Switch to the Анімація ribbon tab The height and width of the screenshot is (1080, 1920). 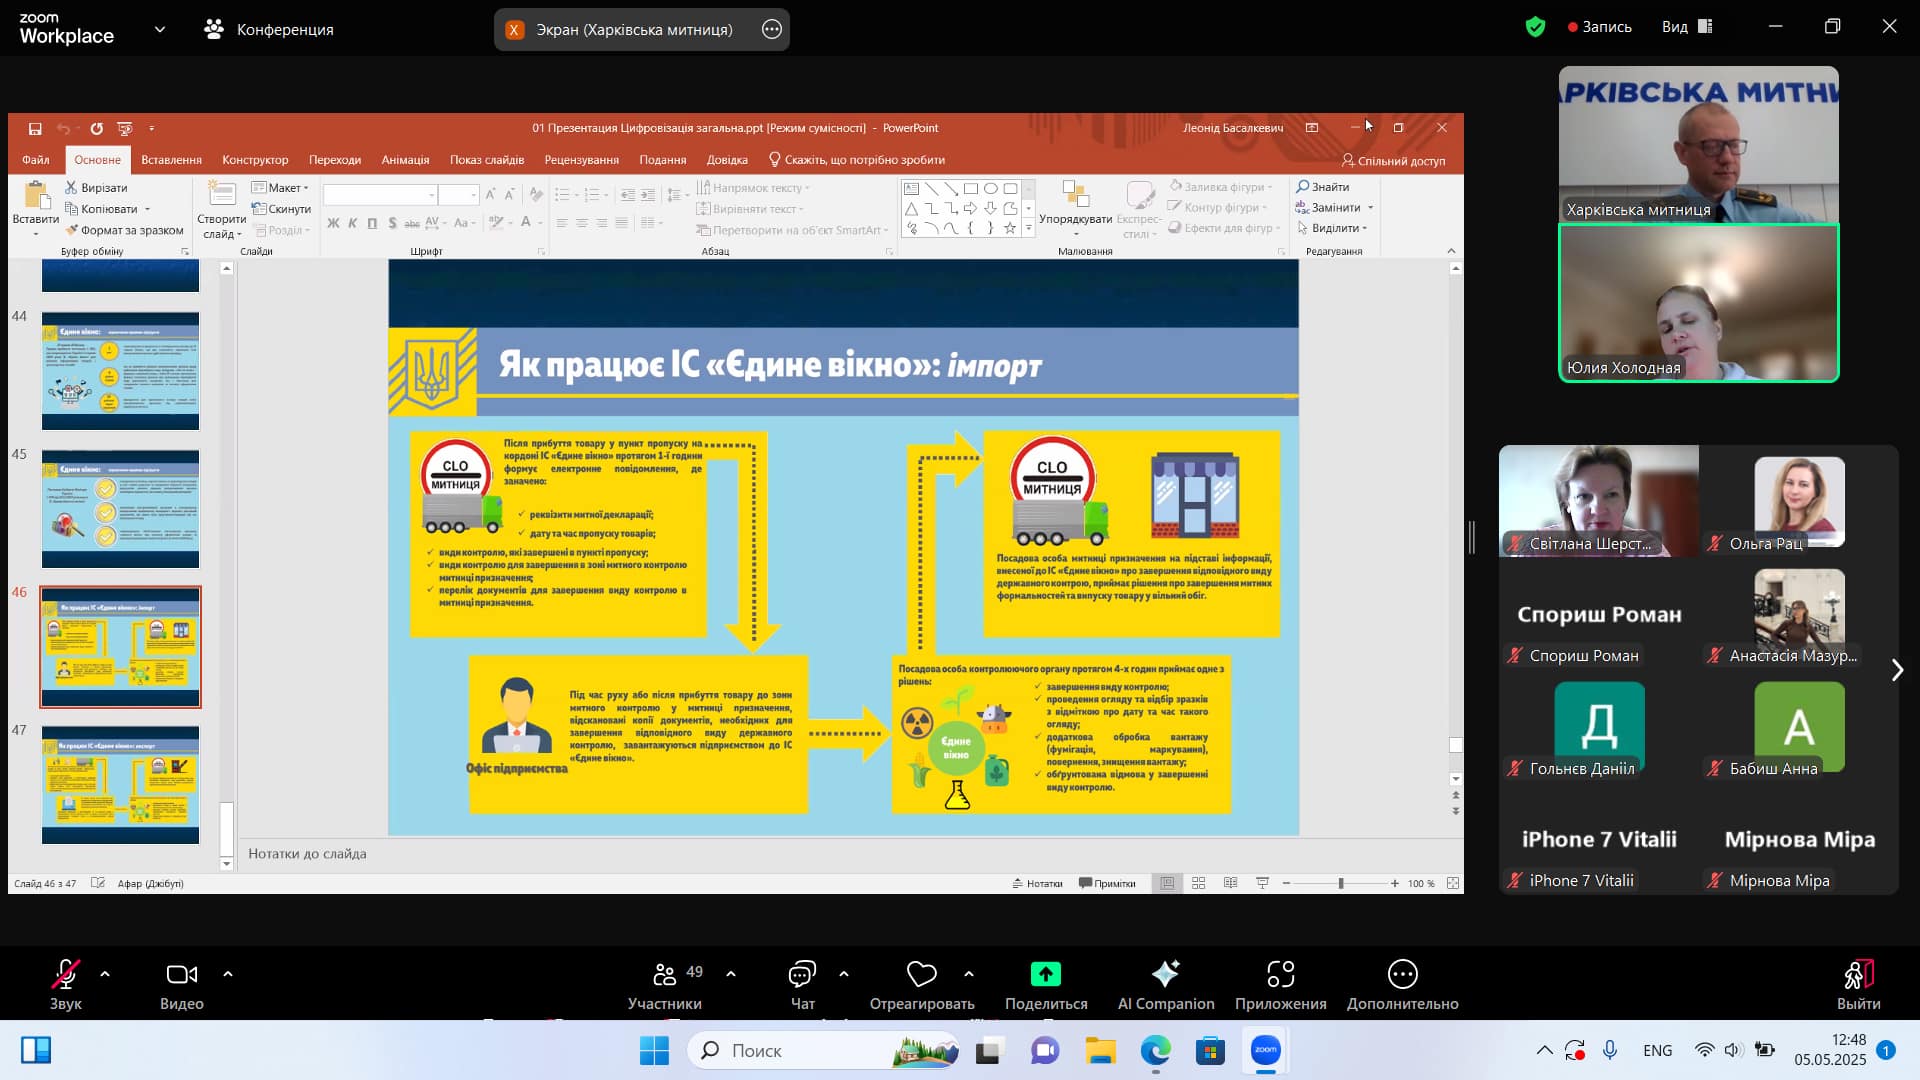(x=405, y=160)
